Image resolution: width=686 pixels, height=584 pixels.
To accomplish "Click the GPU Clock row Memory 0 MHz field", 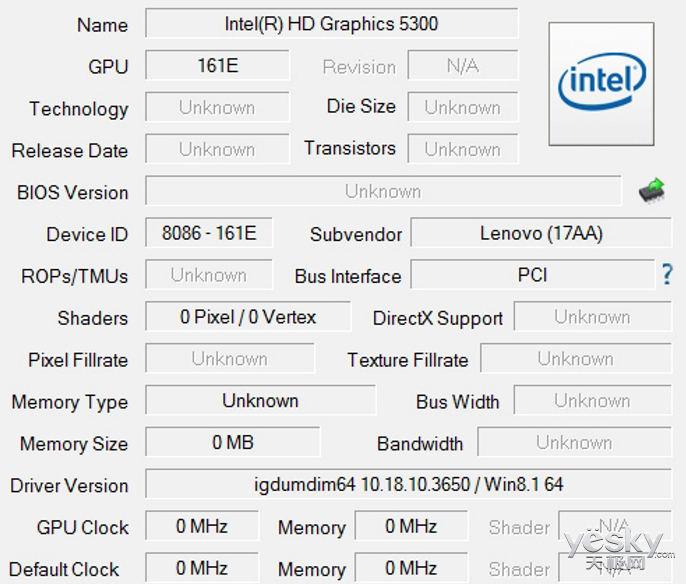I will 411,526.
